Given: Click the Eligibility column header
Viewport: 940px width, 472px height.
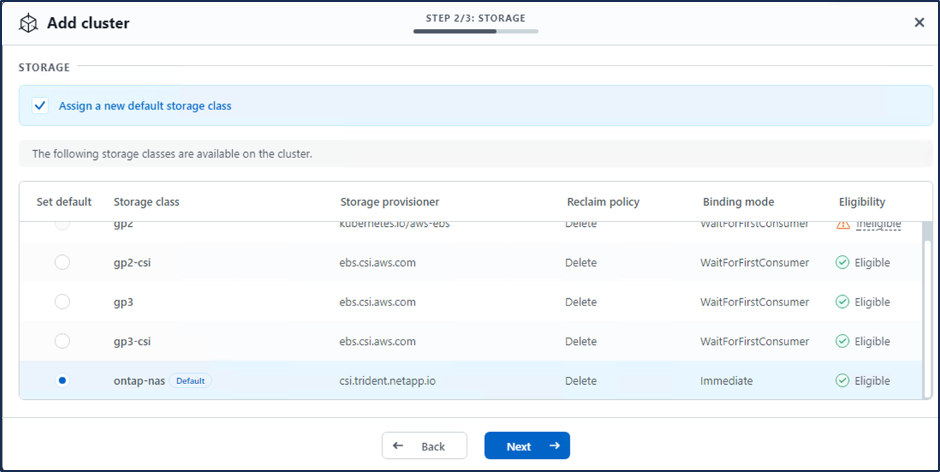Looking at the screenshot, I should pos(861,202).
